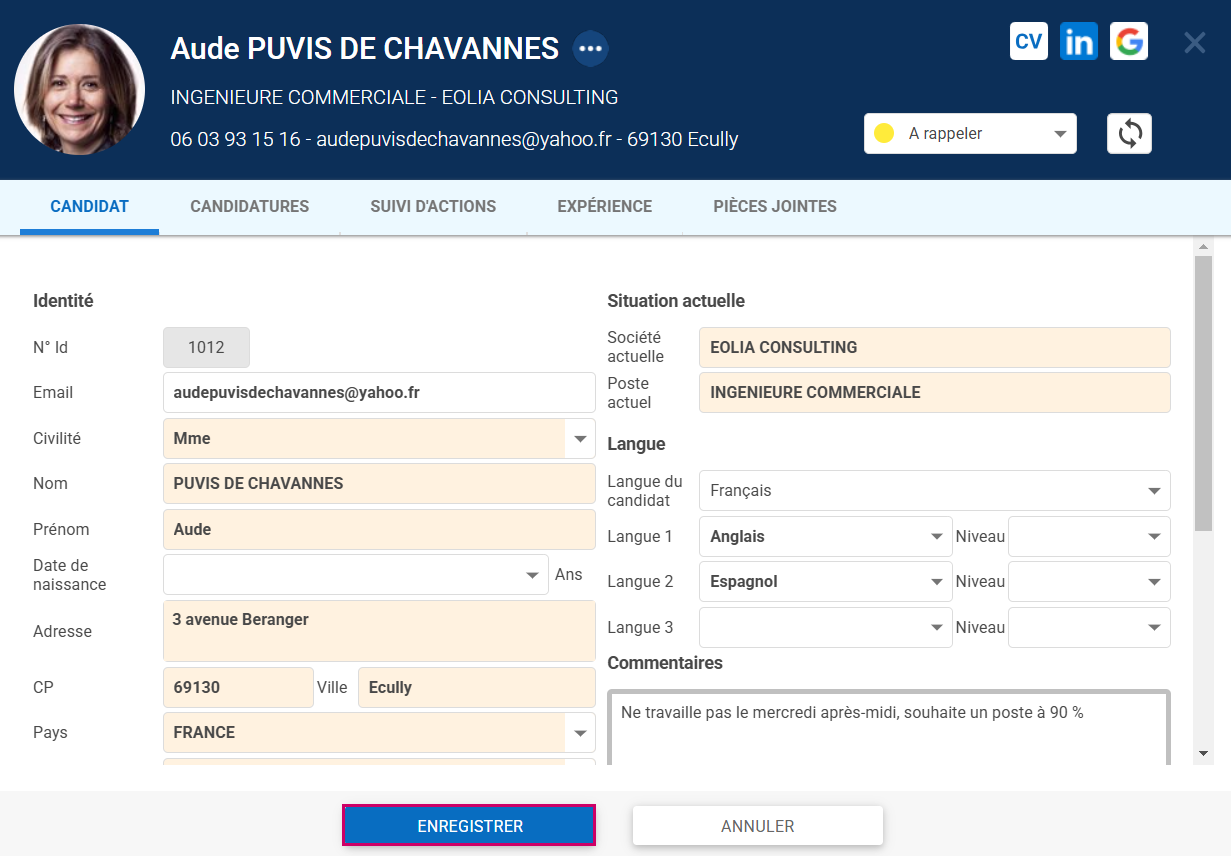Viewport: 1231px width, 856px height.
Task: Open the three-dots menu beside the name
Action: 590,49
